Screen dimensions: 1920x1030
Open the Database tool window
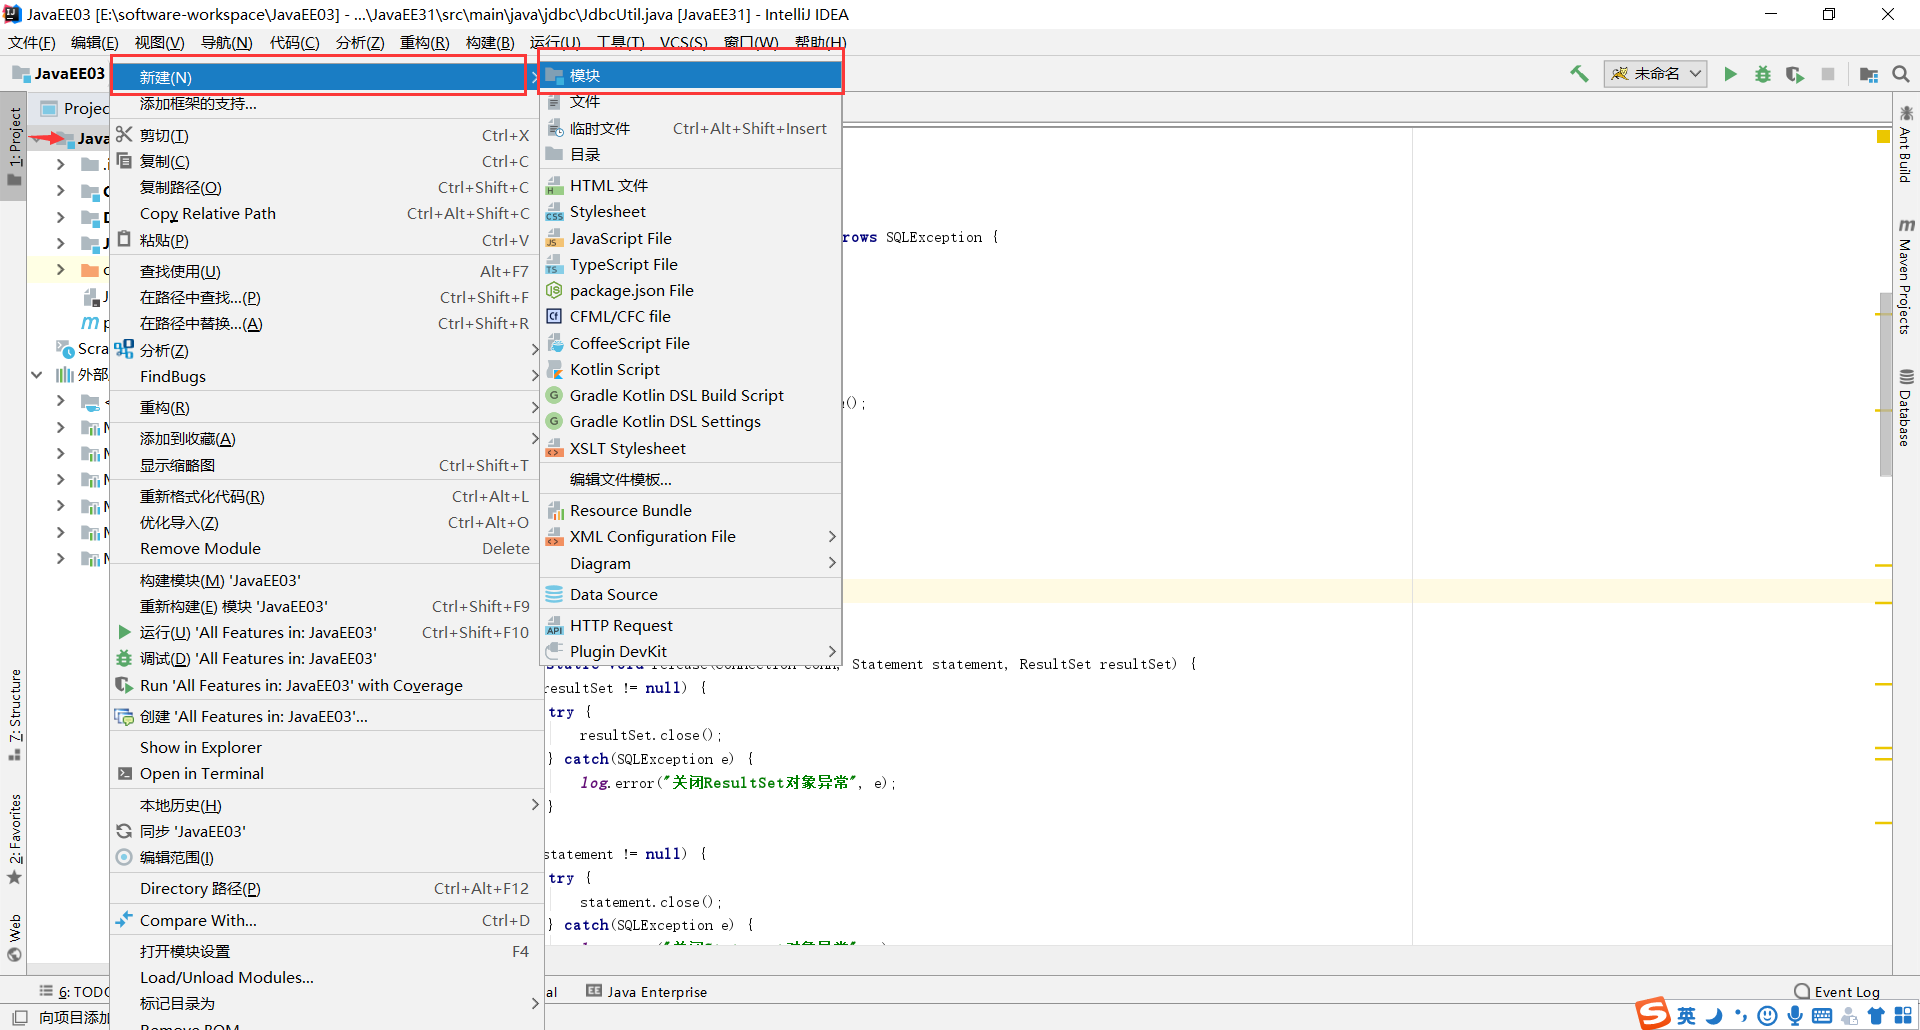[x=1906, y=408]
